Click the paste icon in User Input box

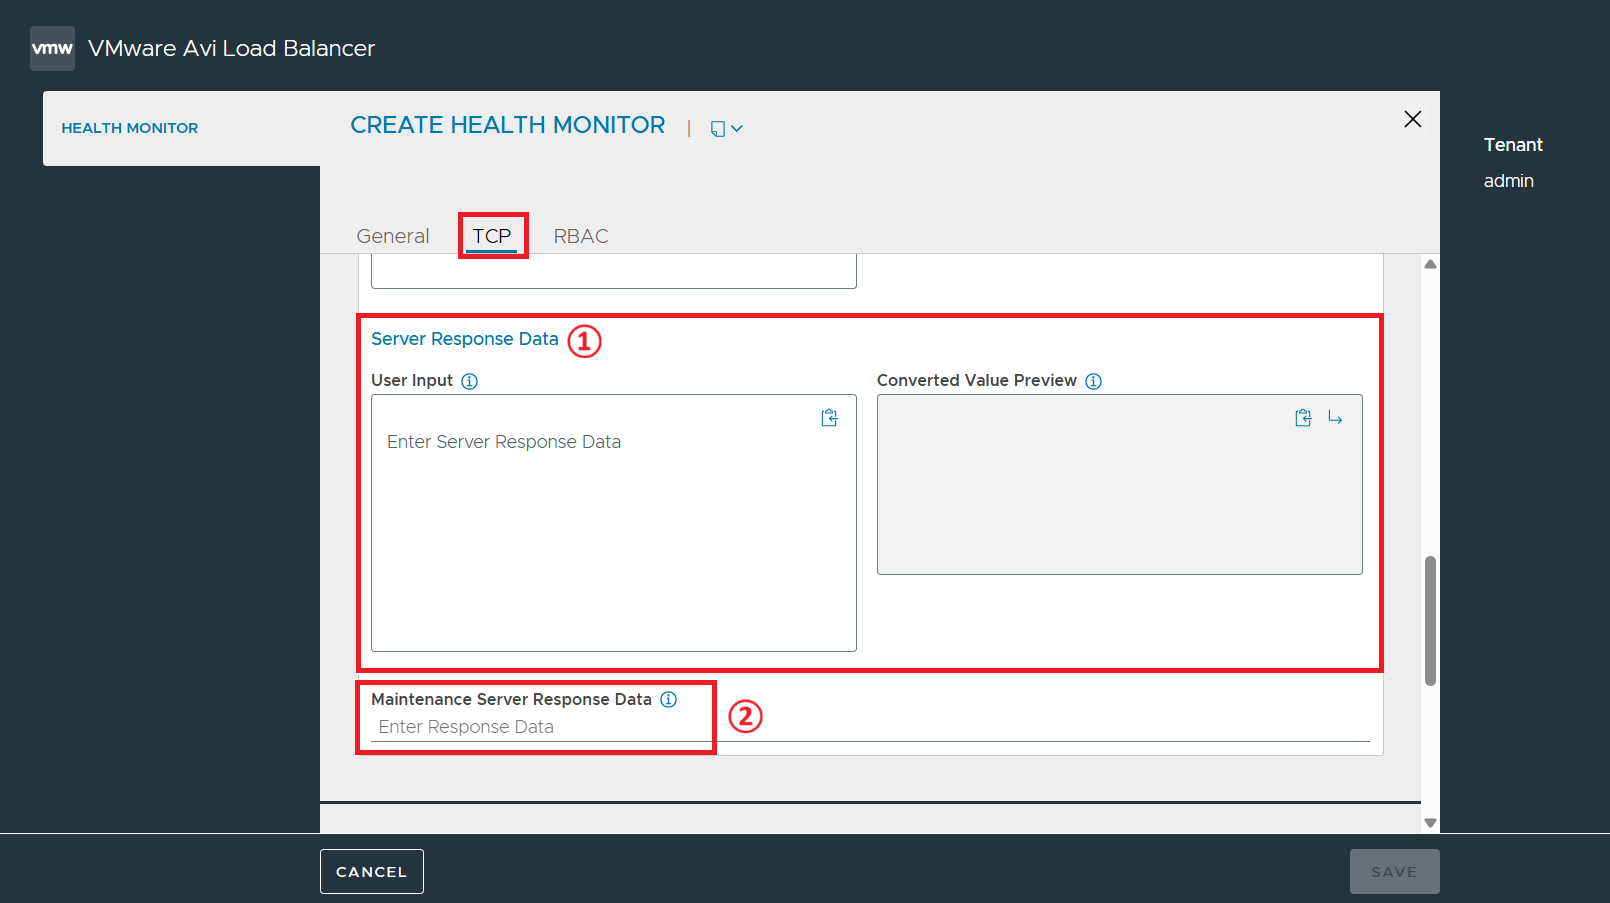point(829,418)
